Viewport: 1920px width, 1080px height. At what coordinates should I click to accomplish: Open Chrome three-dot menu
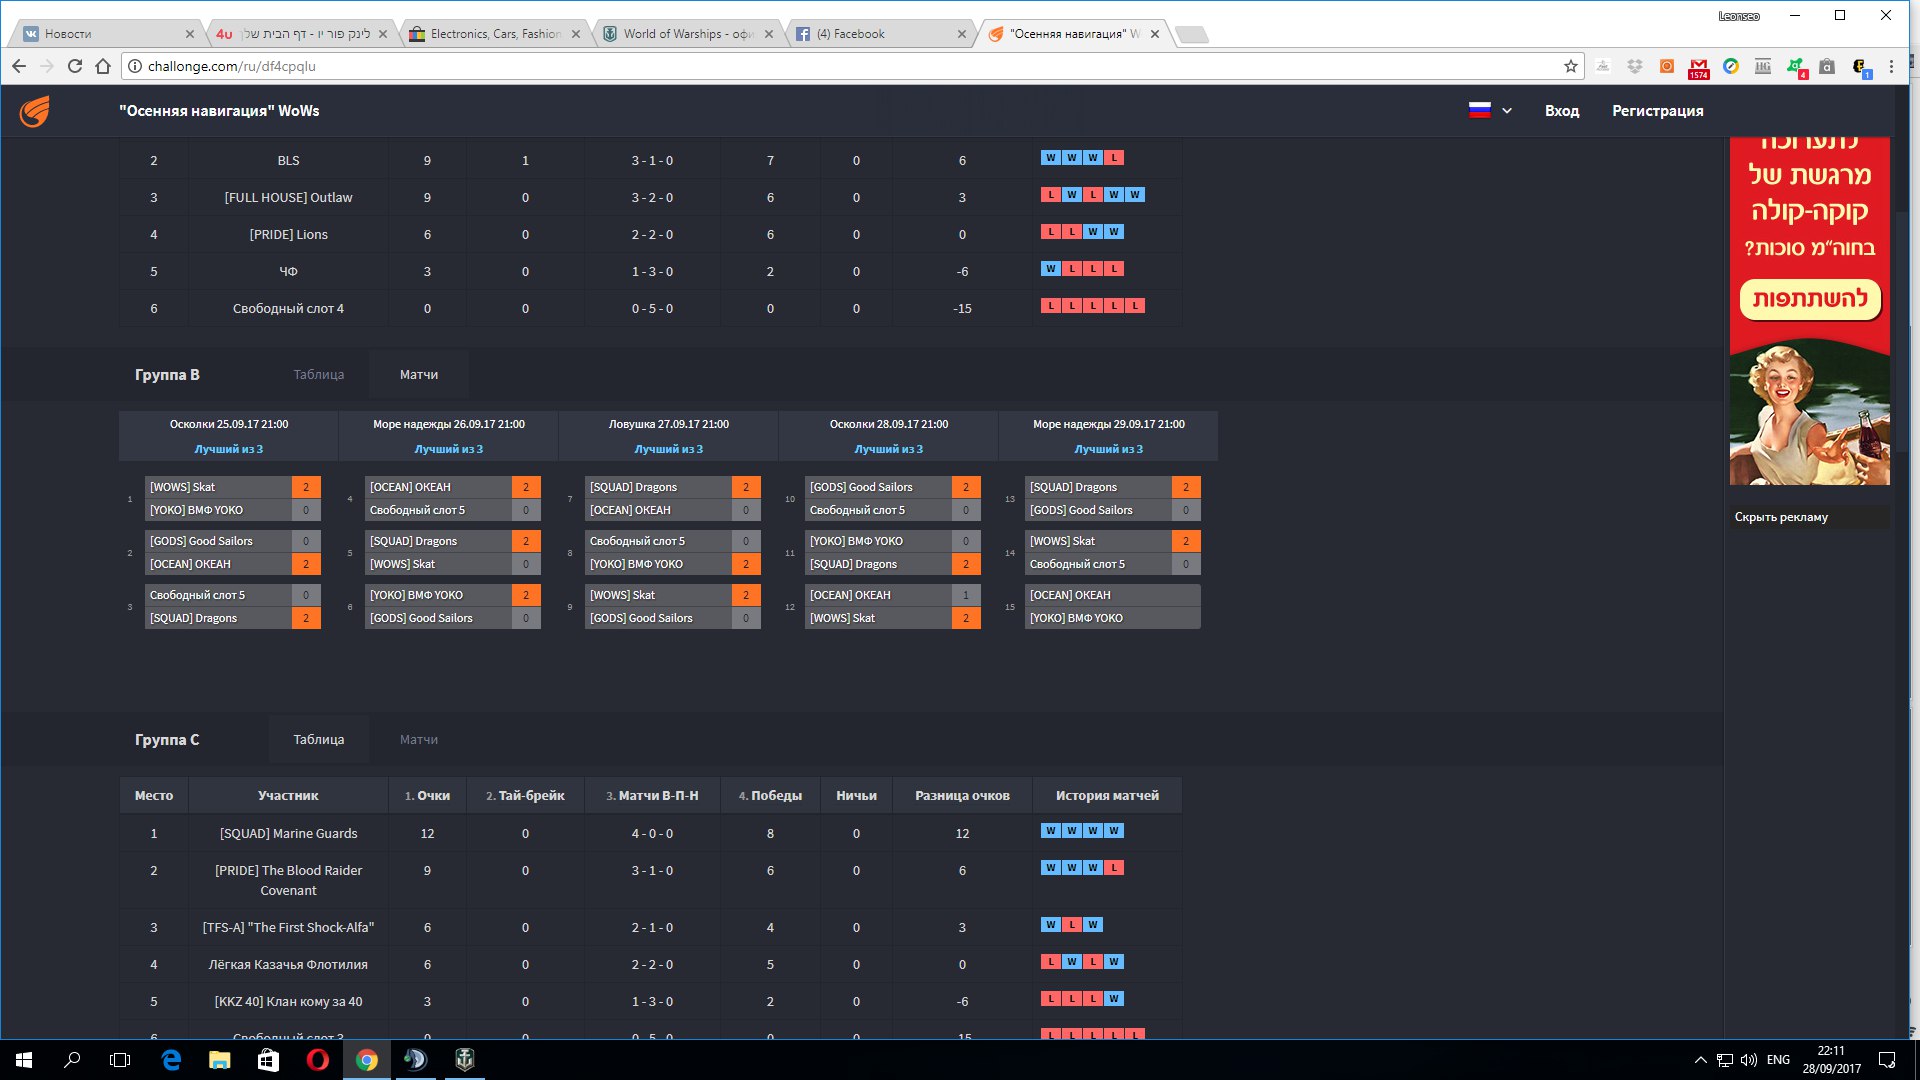[x=1891, y=66]
